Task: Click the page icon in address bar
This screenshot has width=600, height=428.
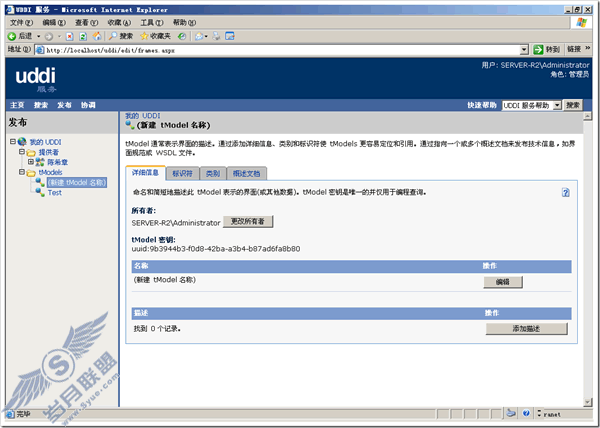Action: coord(40,50)
